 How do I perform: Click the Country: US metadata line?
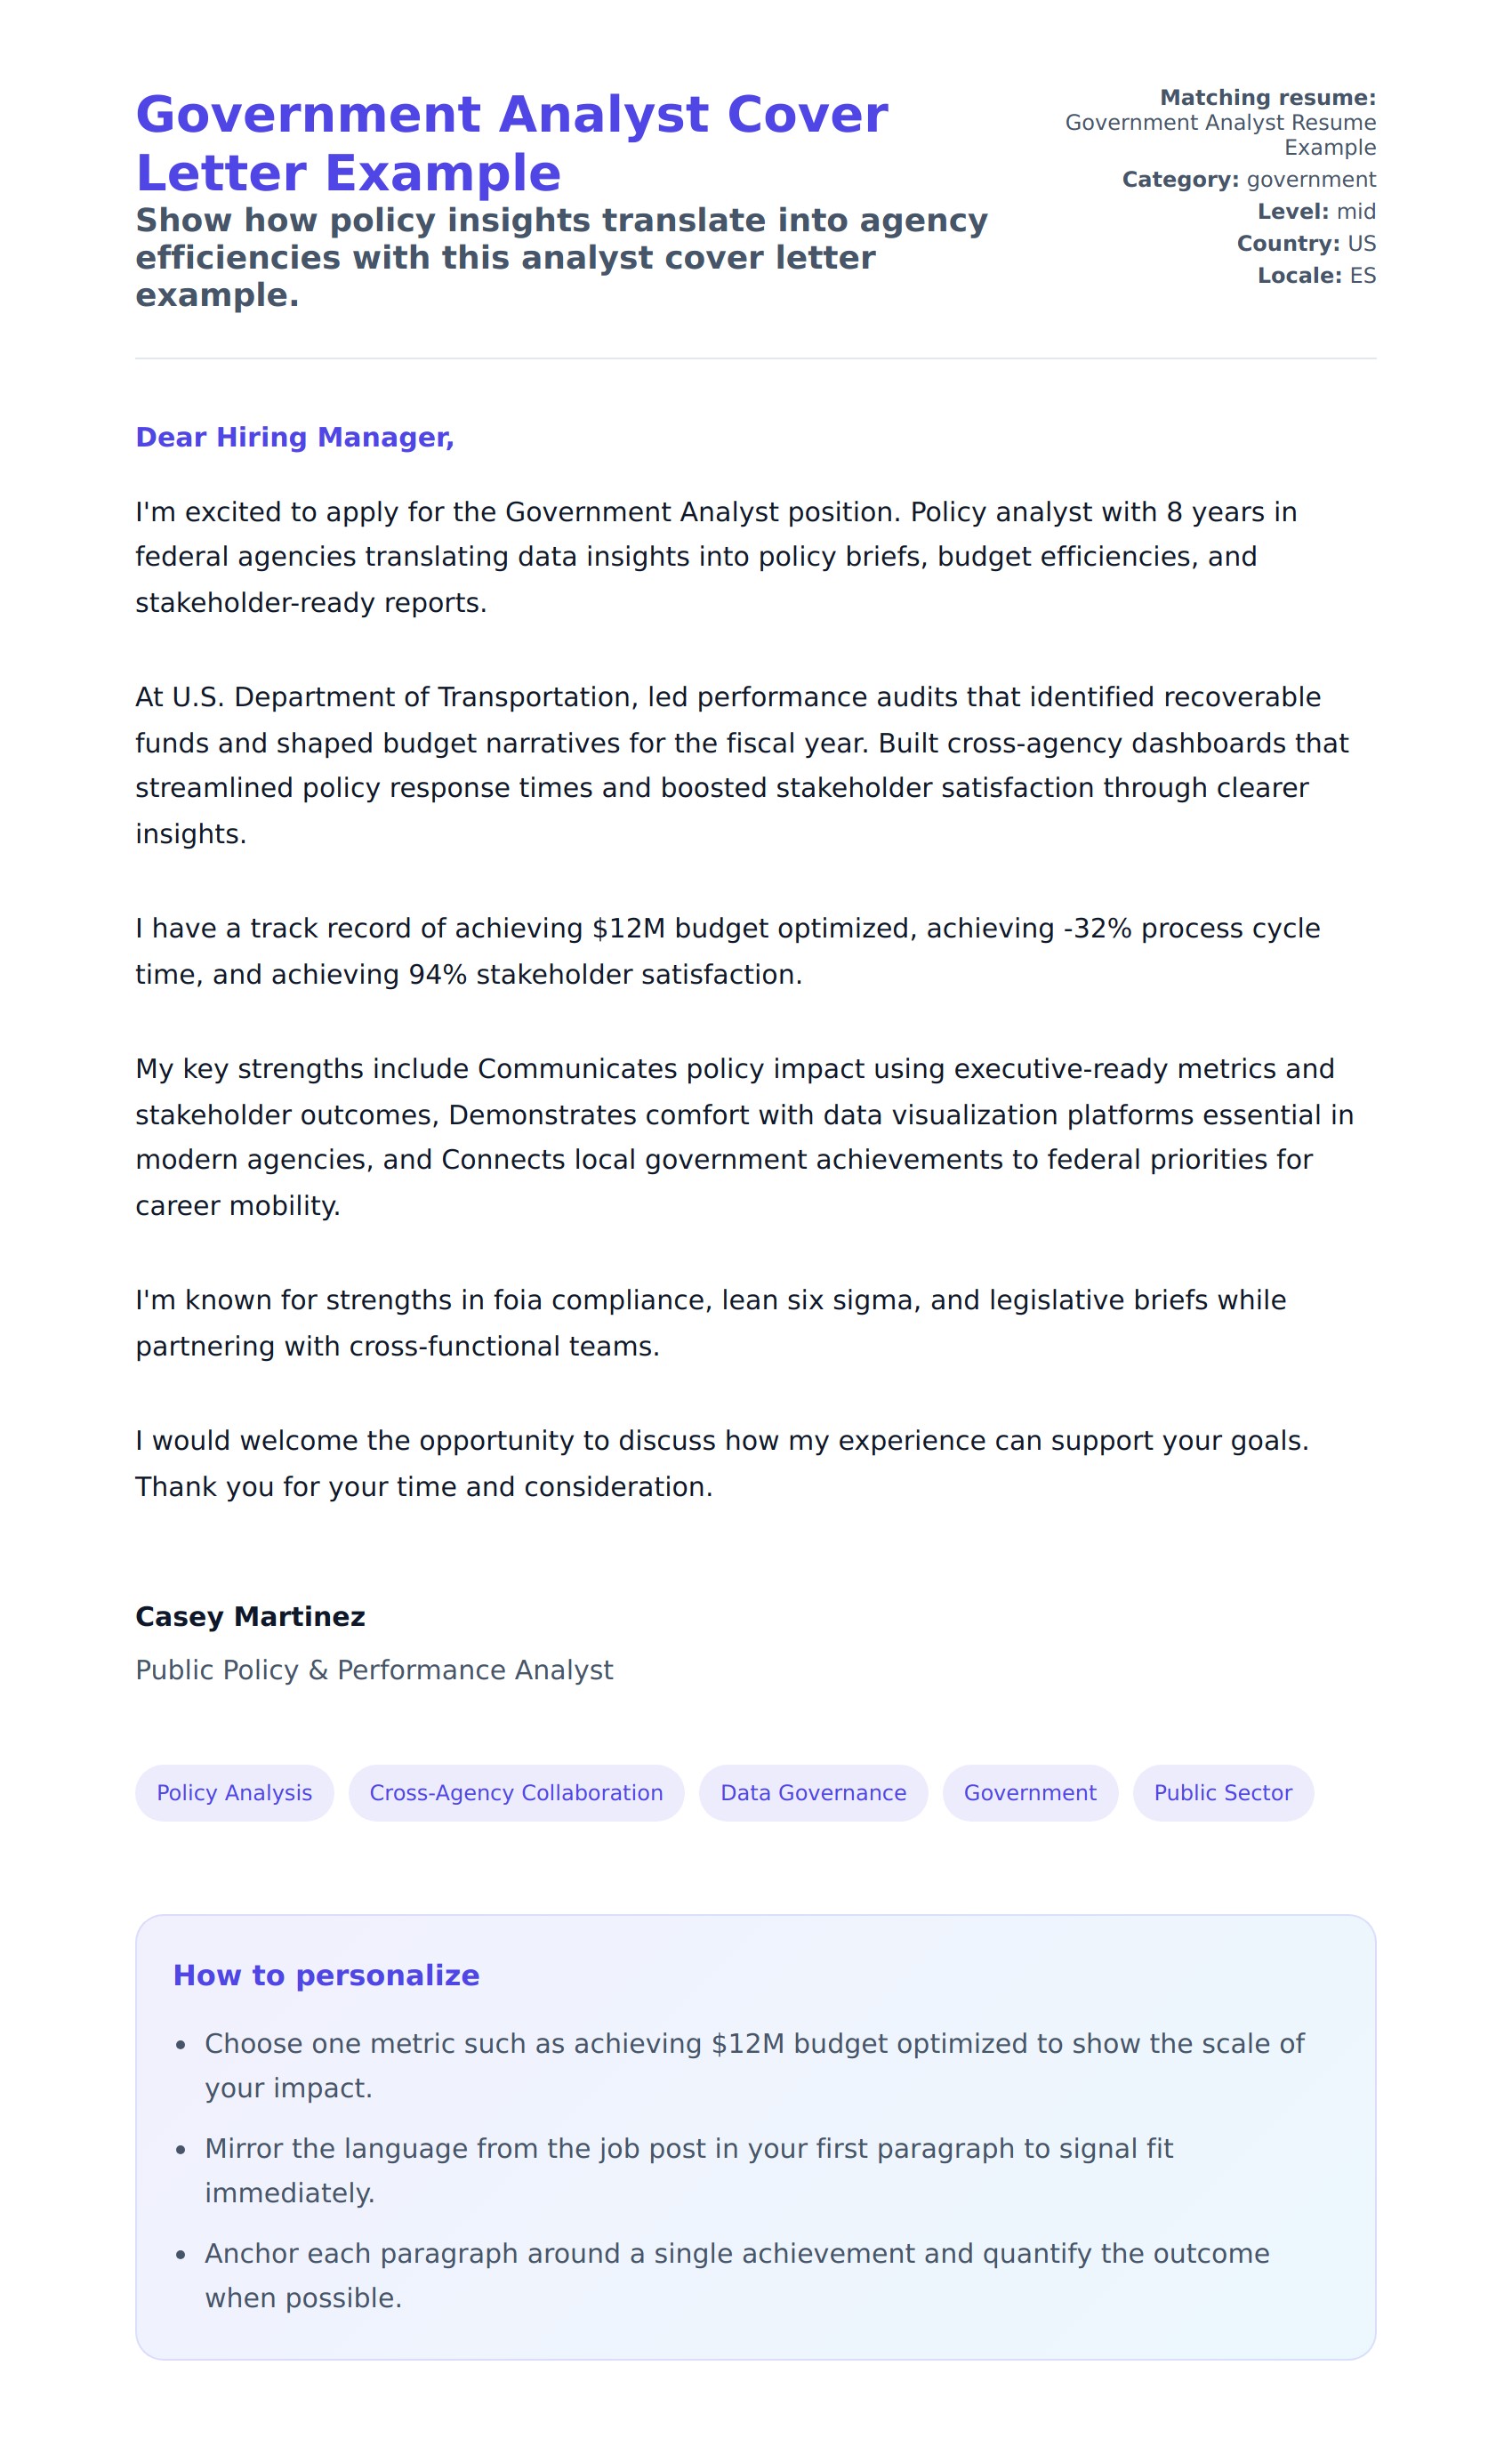point(1306,243)
